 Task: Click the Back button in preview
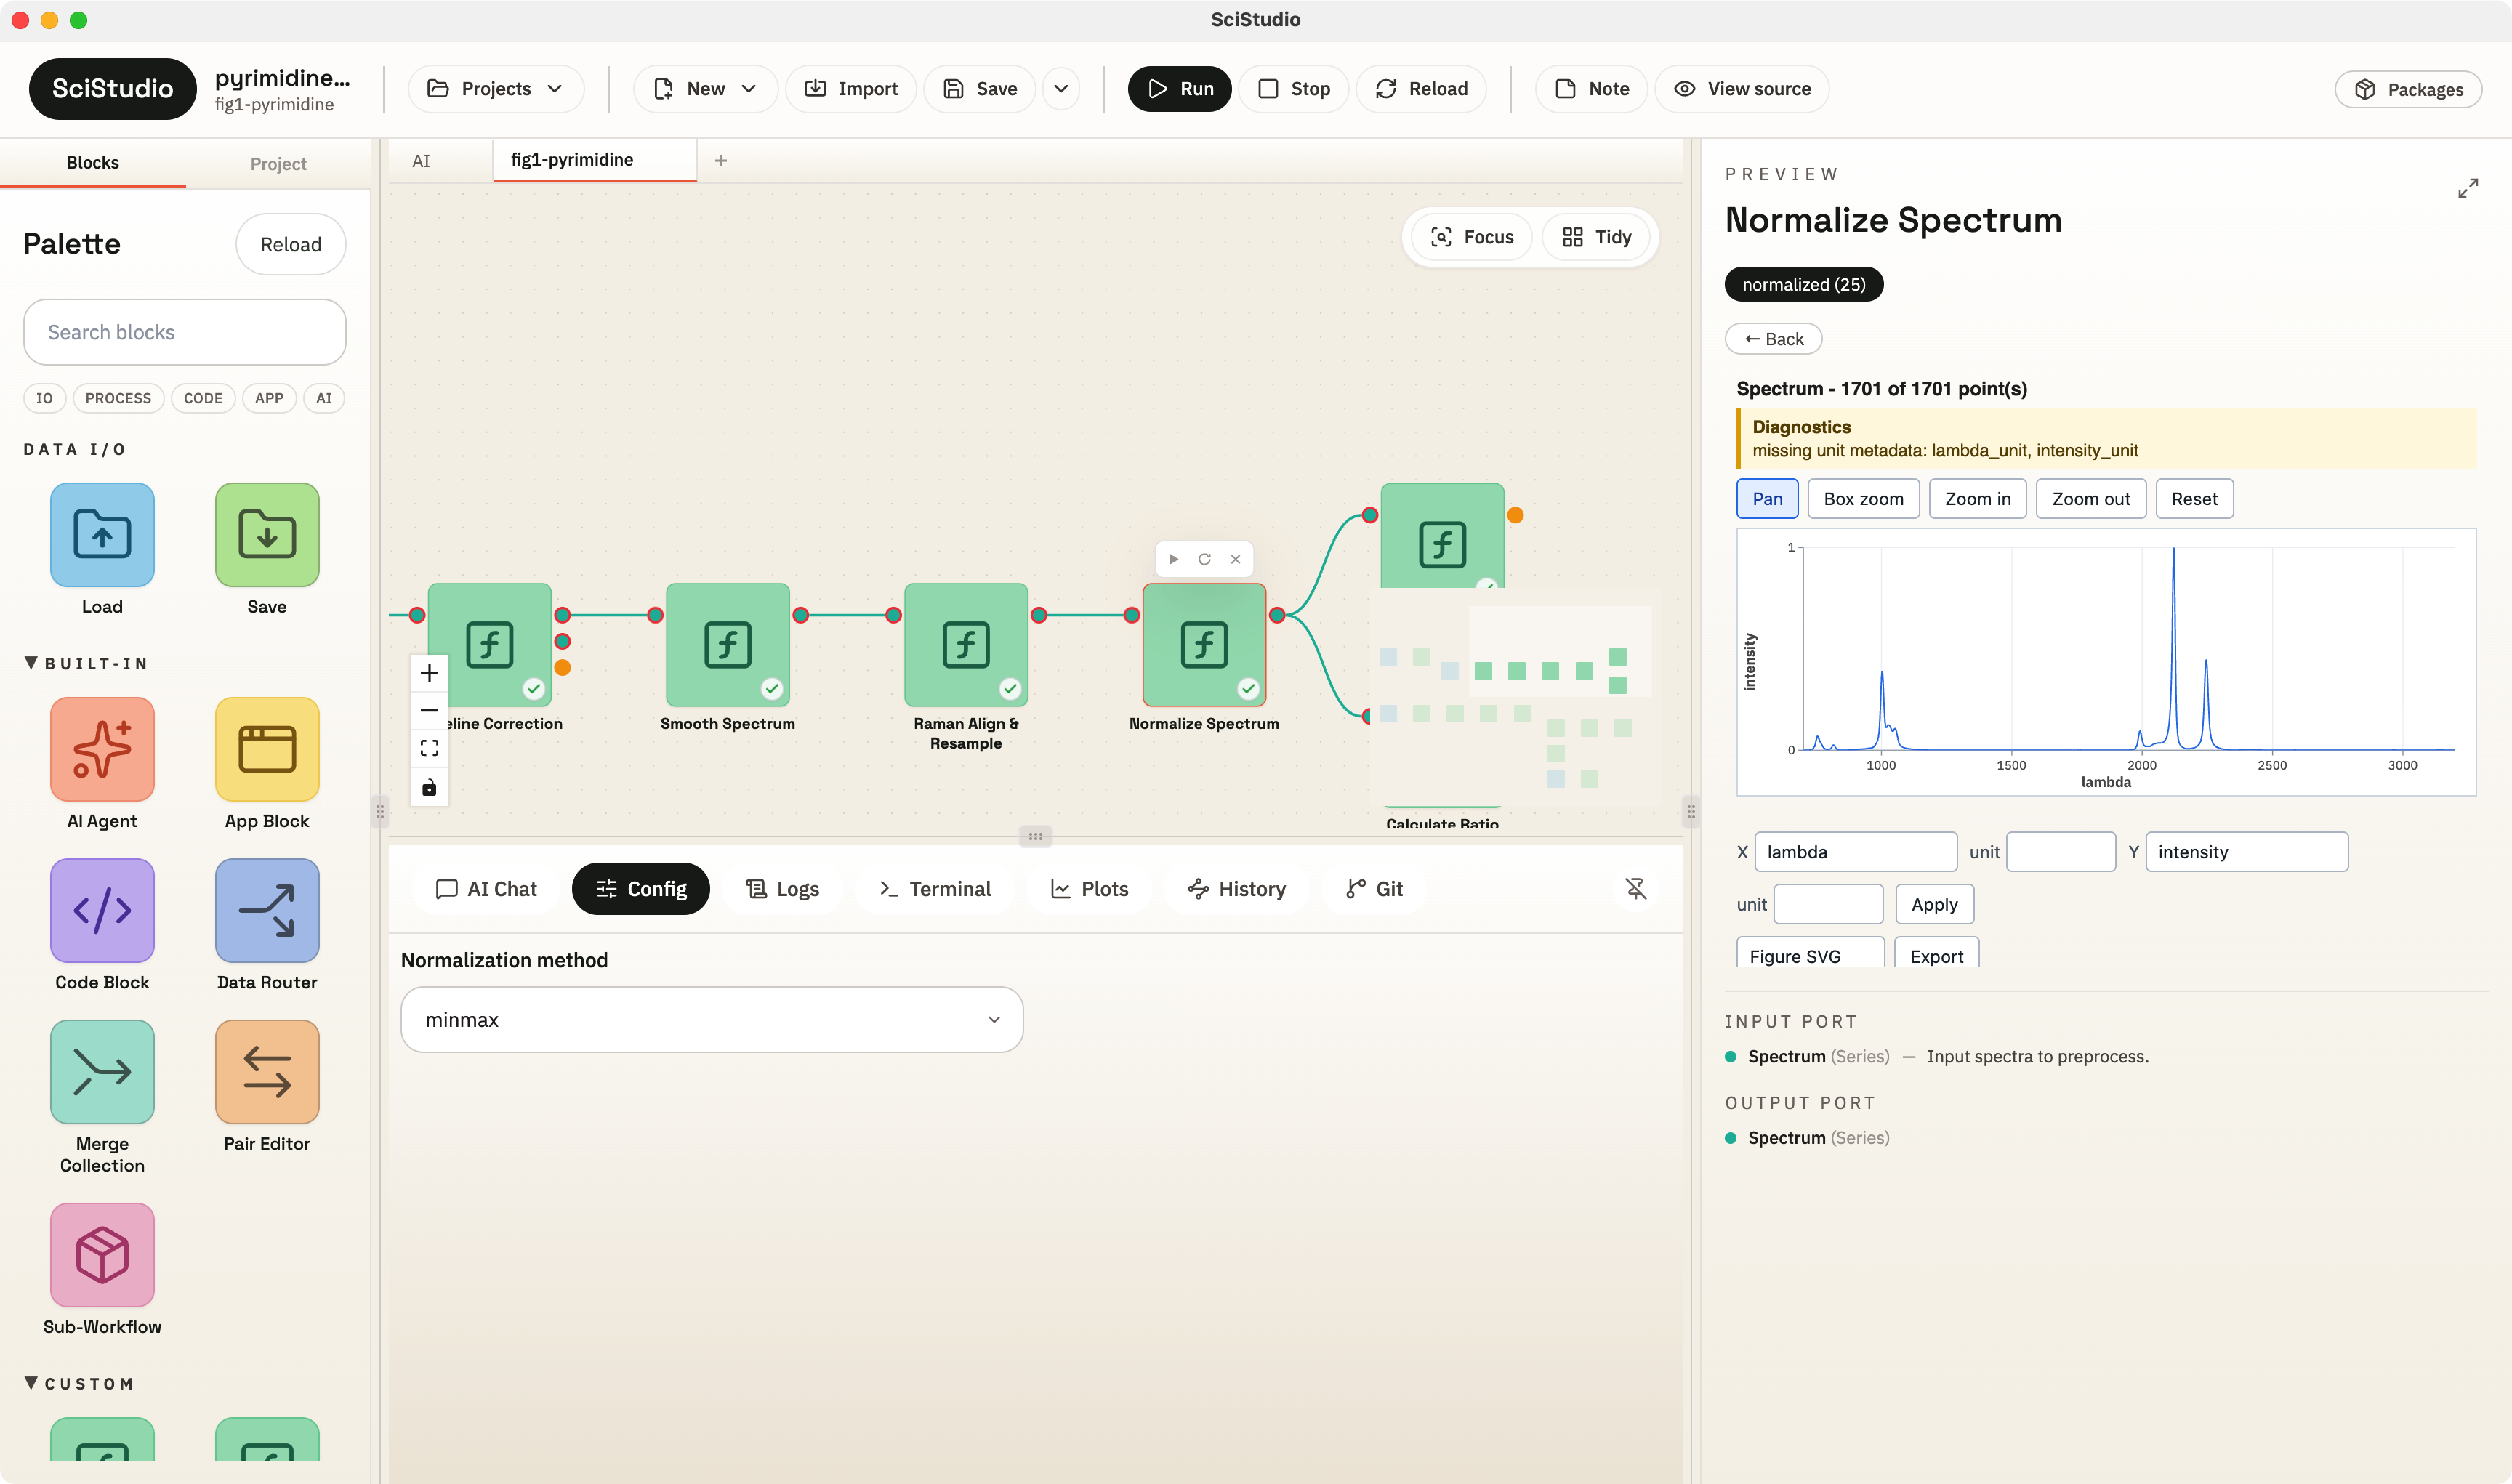(x=1774, y=339)
